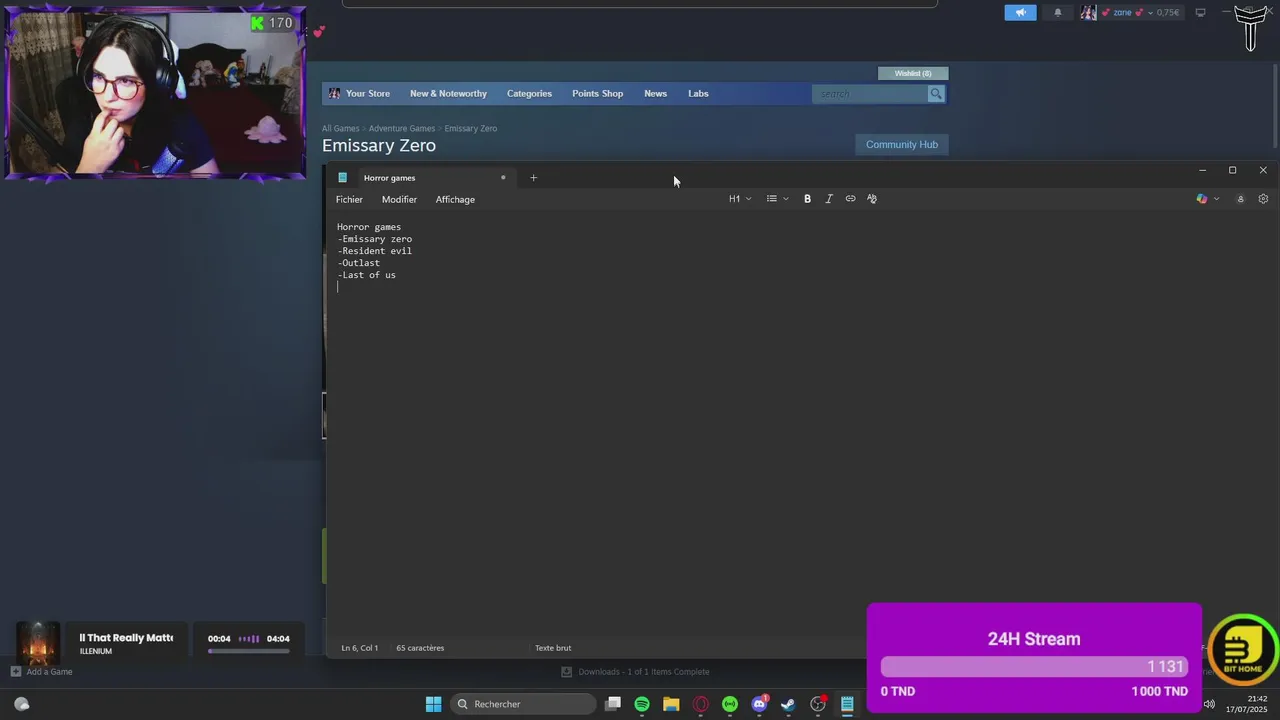Open the Steam Labs link
1280x720 pixels.
(698, 94)
